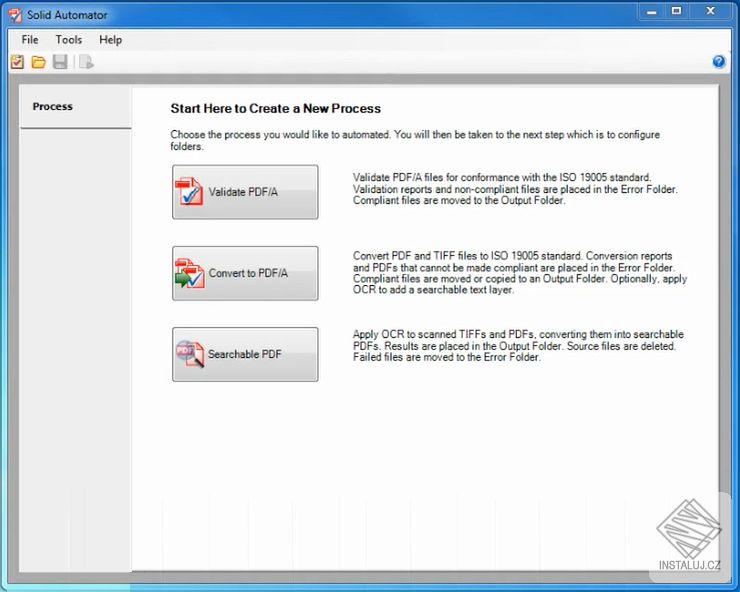Open the Help menu
This screenshot has width=740, height=592.
[x=110, y=40]
